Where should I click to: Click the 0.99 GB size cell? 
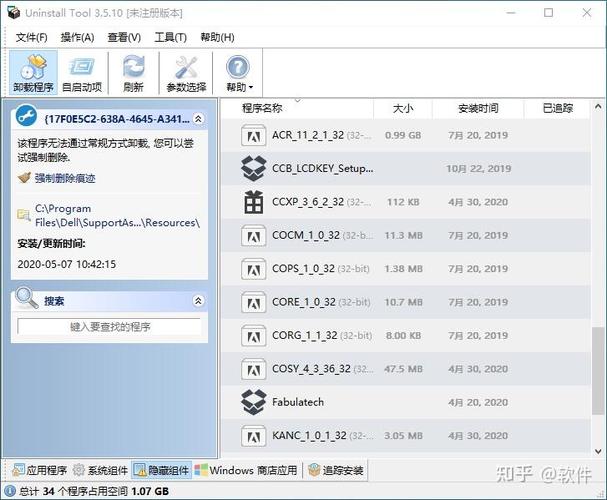pos(403,135)
